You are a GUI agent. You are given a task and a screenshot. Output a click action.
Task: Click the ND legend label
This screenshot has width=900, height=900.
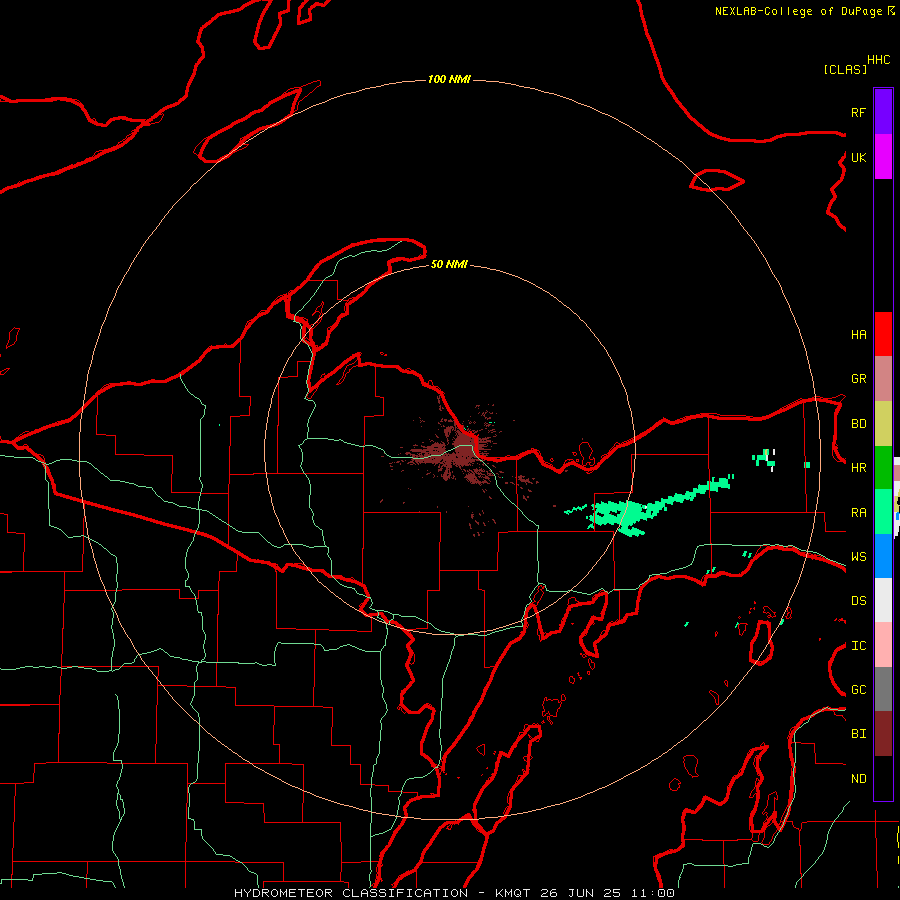pos(858,779)
